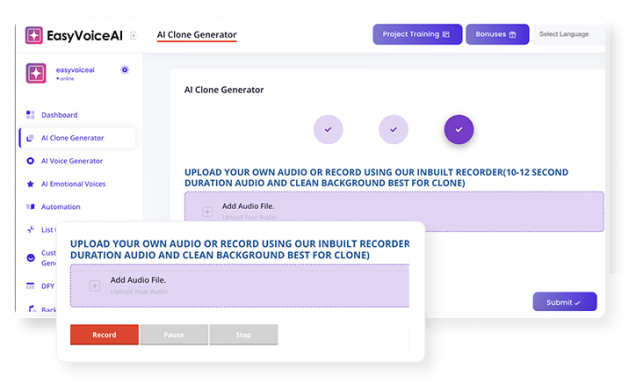This screenshot has width=639, height=385.
Task: Click the Bonuses button
Action: point(497,34)
